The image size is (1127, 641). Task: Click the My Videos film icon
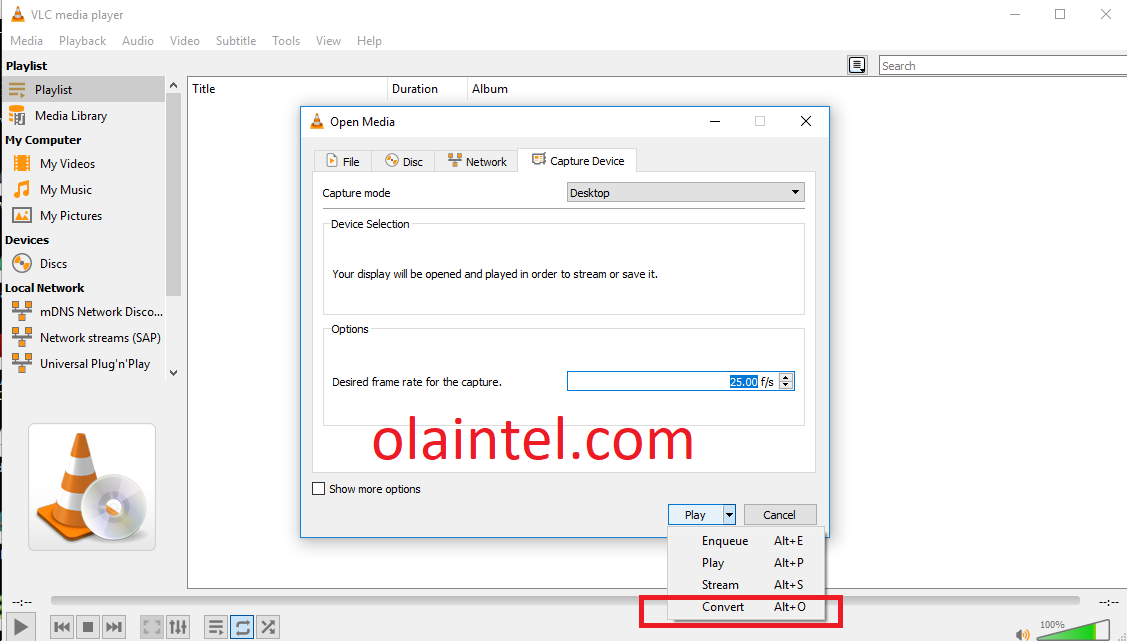pos(22,163)
